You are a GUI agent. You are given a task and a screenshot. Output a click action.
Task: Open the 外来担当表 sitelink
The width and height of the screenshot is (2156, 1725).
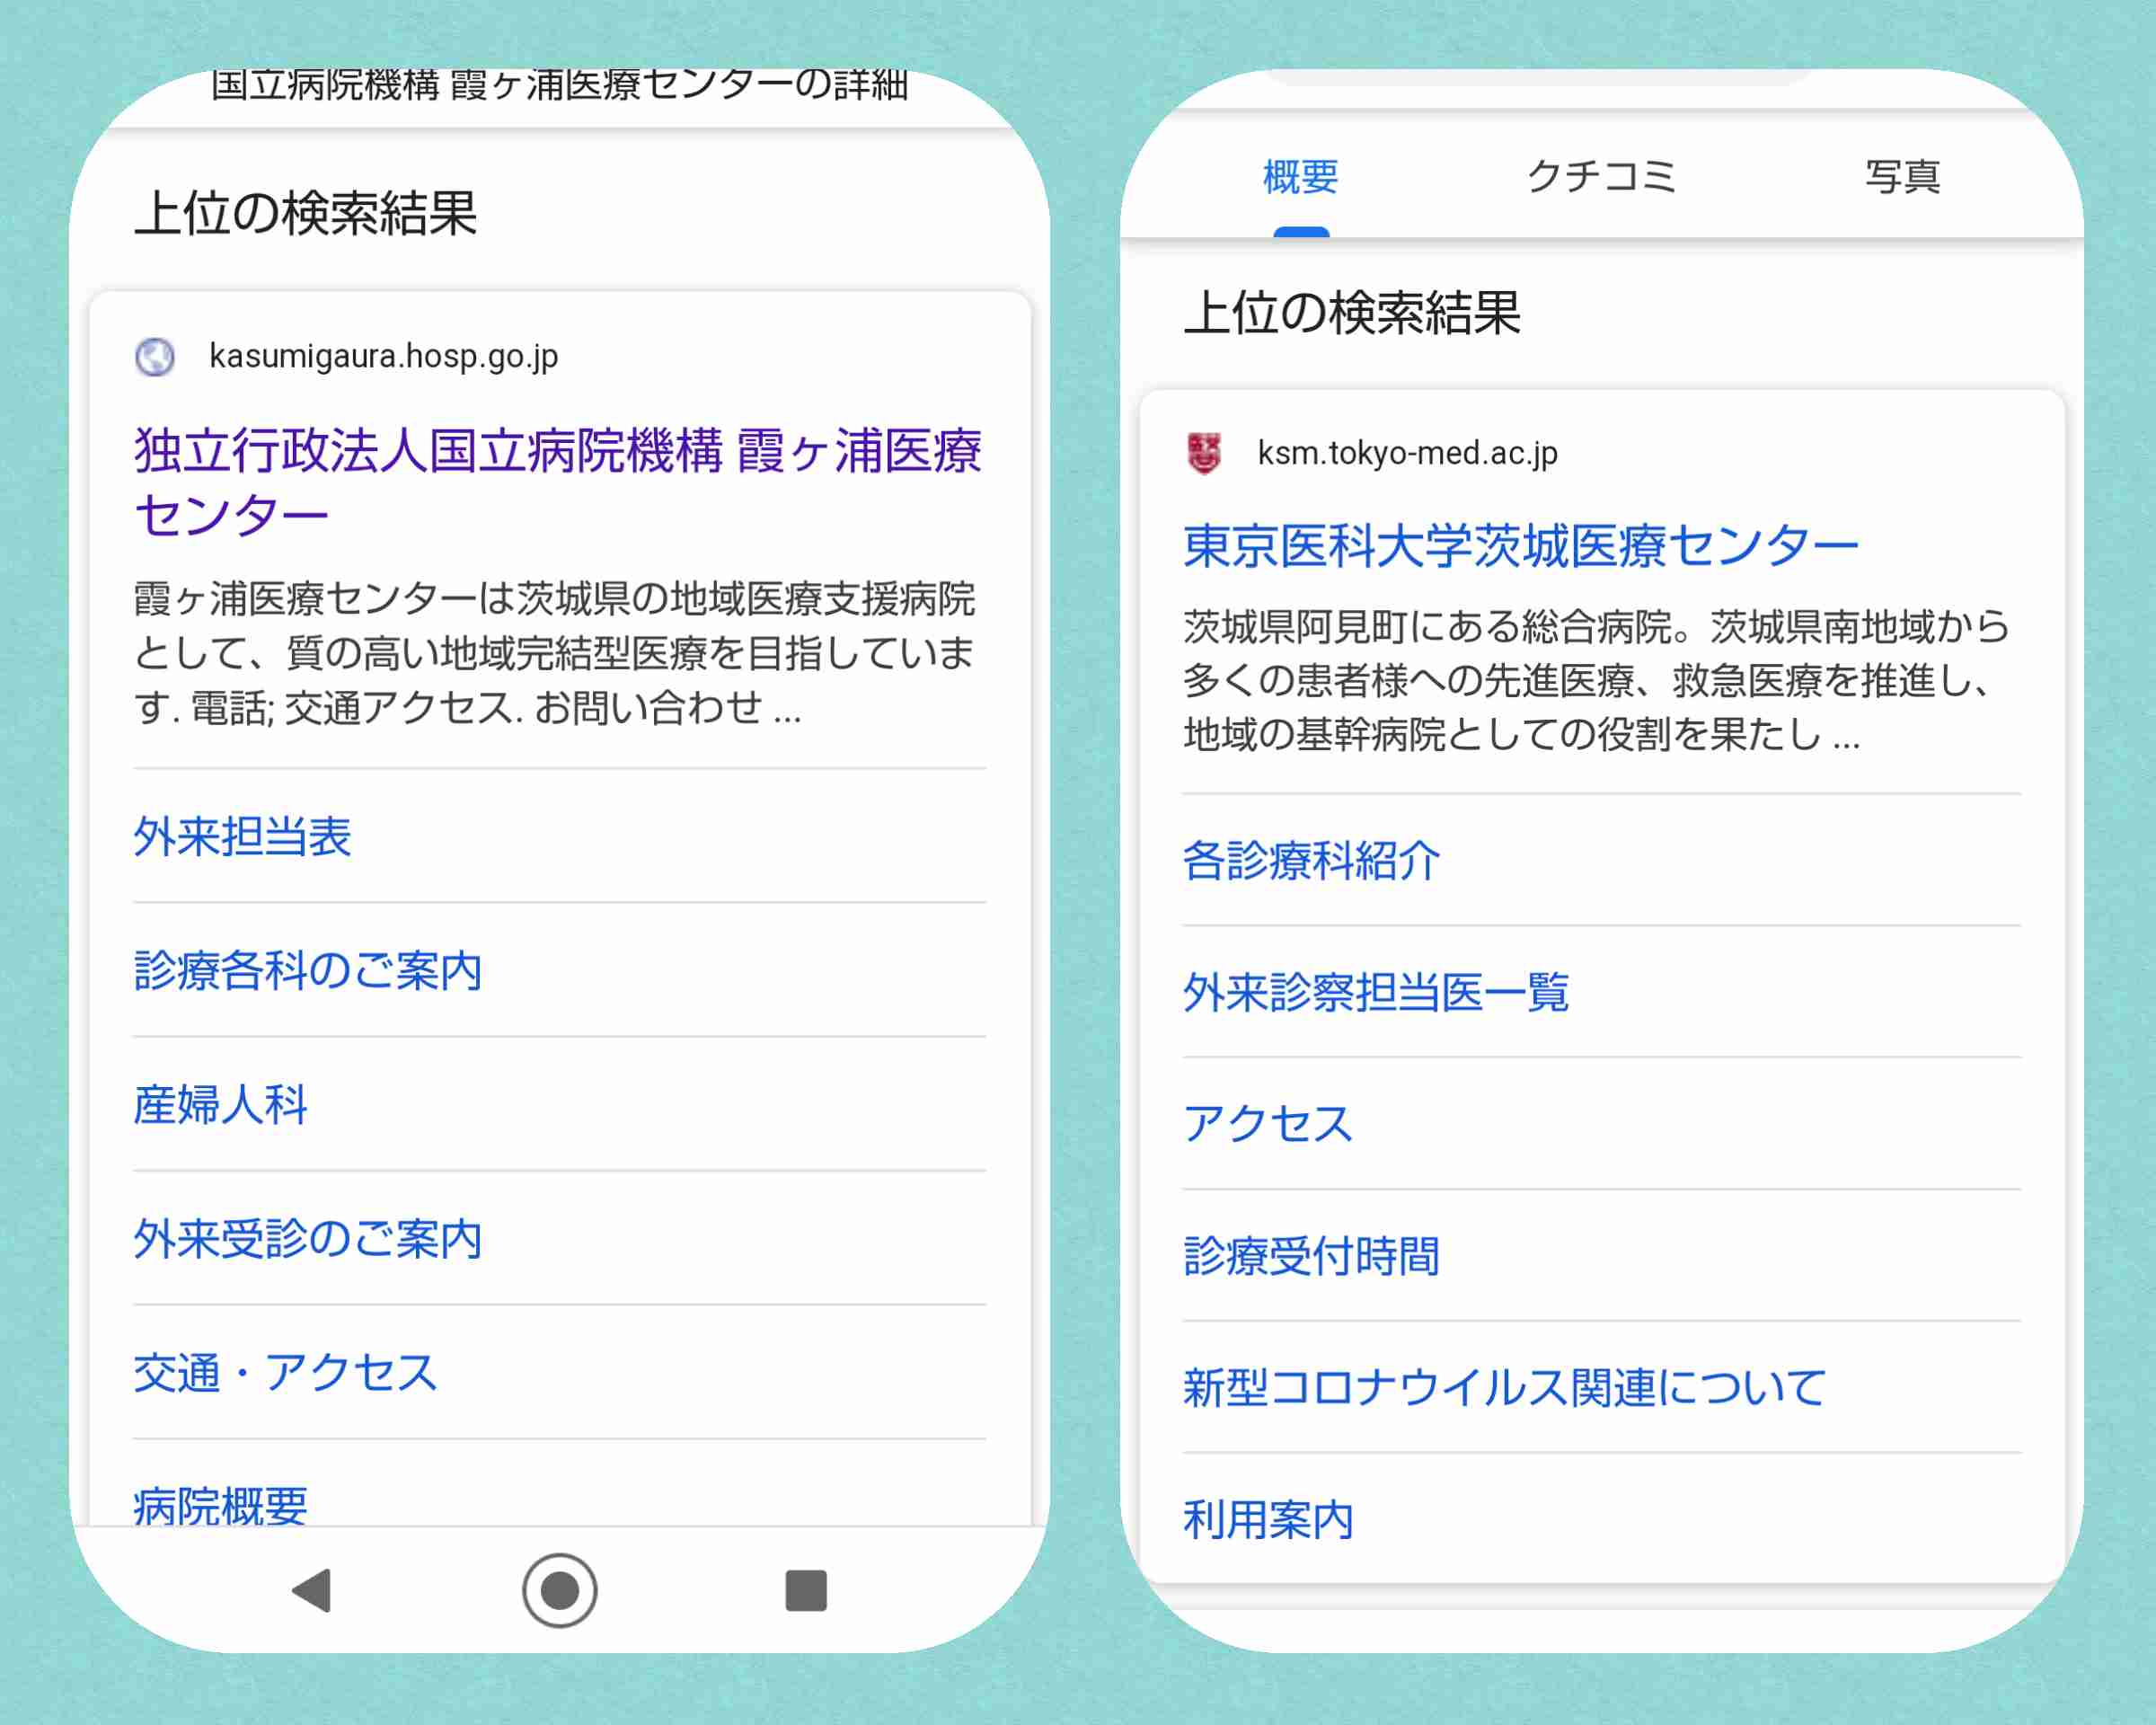(x=242, y=836)
